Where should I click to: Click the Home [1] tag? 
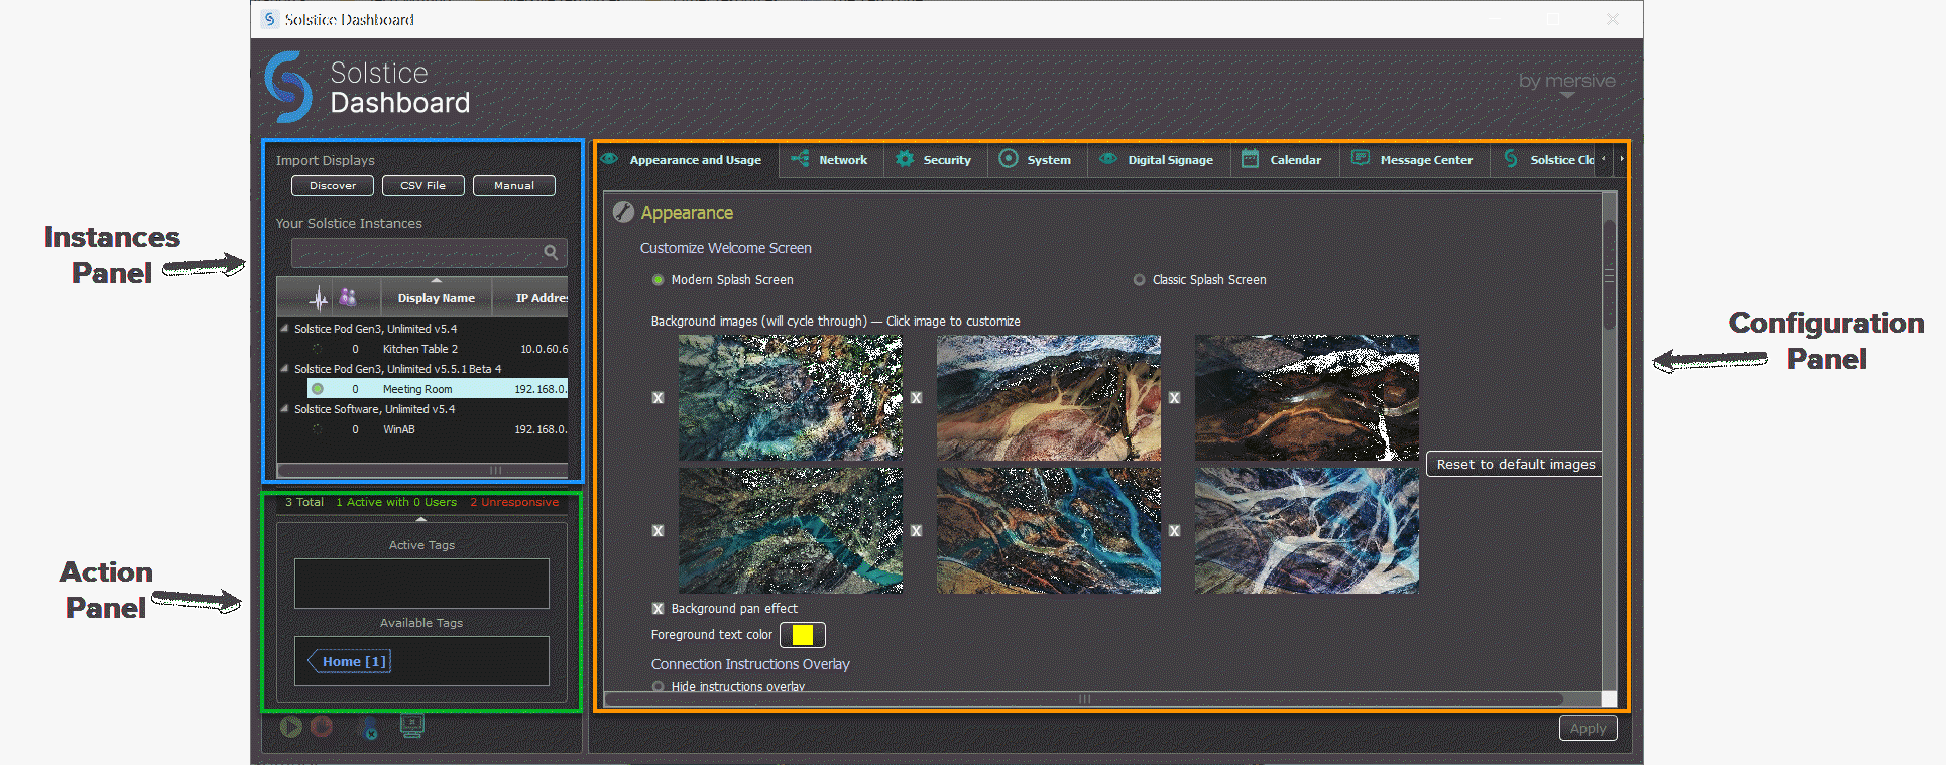tap(349, 661)
